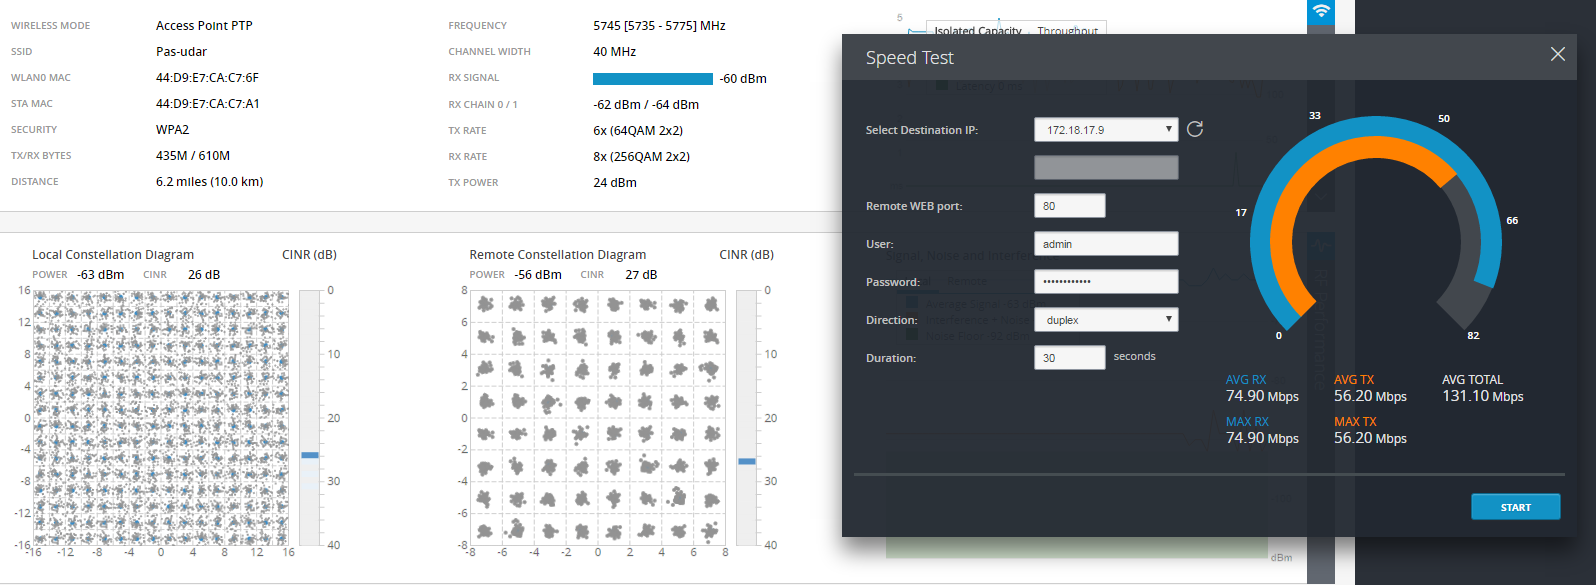Click the local power value "-63 dBm"
This screenshot has height=585, width=1596.
point(101,275)
